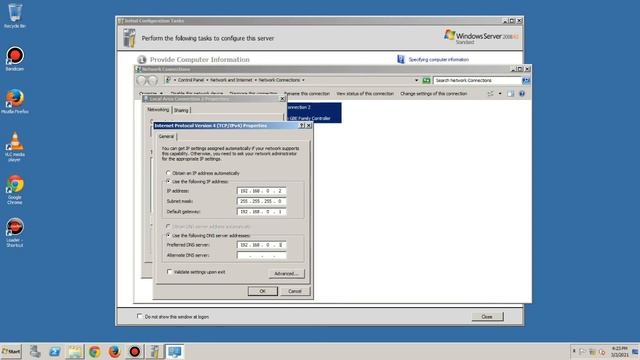
Task: Open the clock and date in the tray
Action: 619,351
